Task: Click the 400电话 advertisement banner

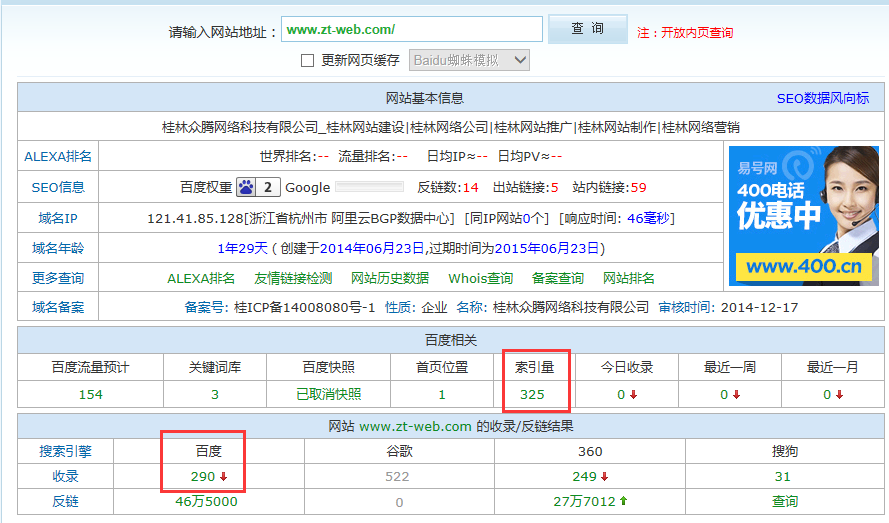Action: 803,216
